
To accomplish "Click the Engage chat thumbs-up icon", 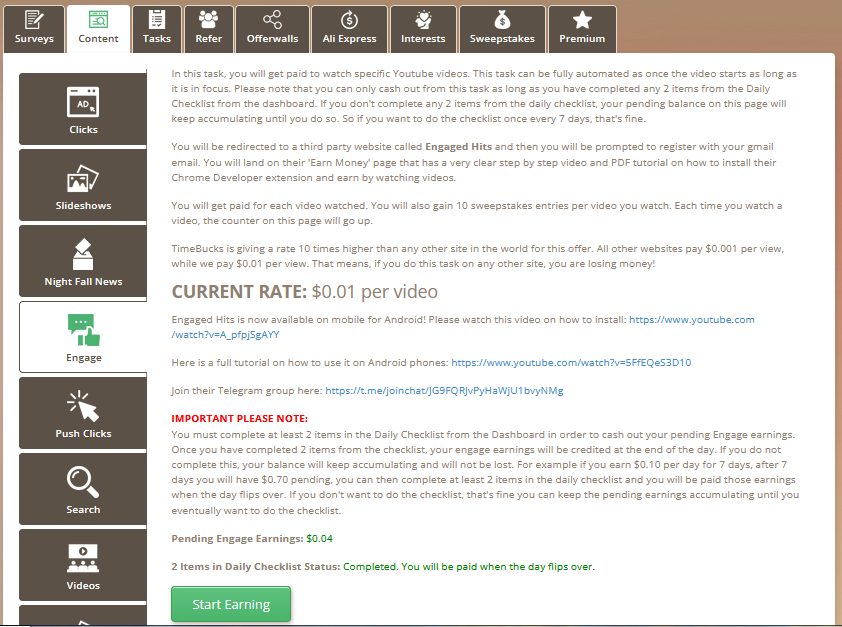I will click(x=83, y=329).
